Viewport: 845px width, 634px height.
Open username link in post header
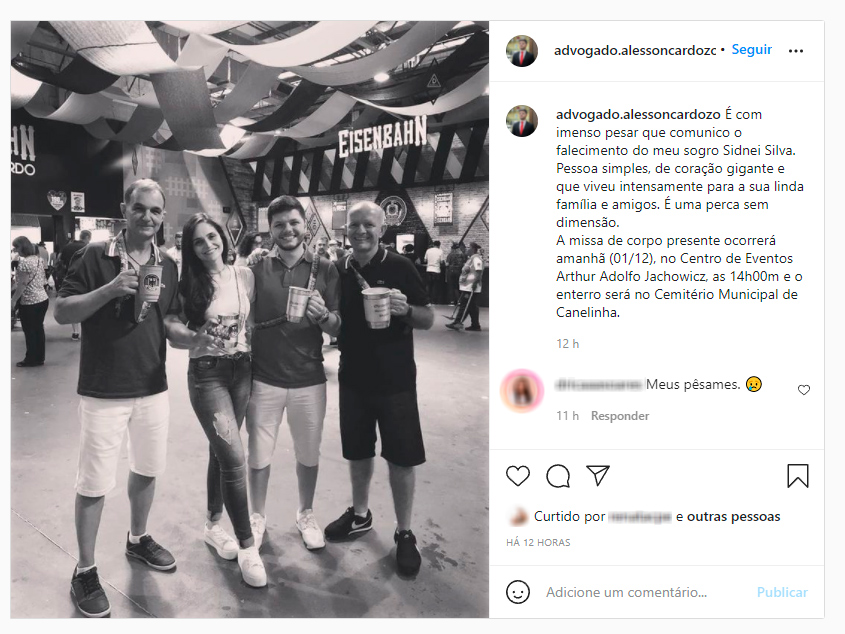pos(635,50)
